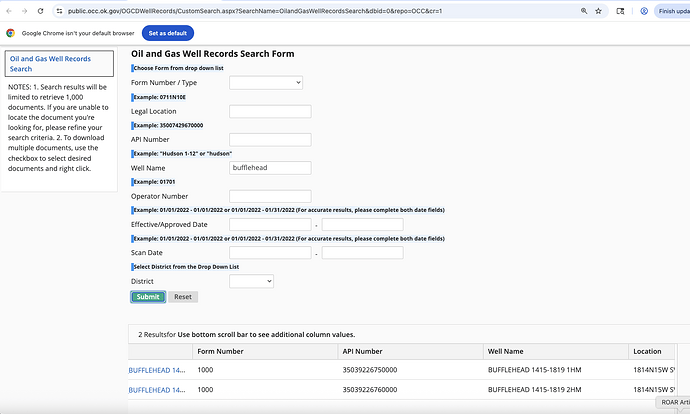This screenshot has width=690, height=414.
Task: Click 'Select District from the Drop Down List' hint
Action: click(186, 267)
